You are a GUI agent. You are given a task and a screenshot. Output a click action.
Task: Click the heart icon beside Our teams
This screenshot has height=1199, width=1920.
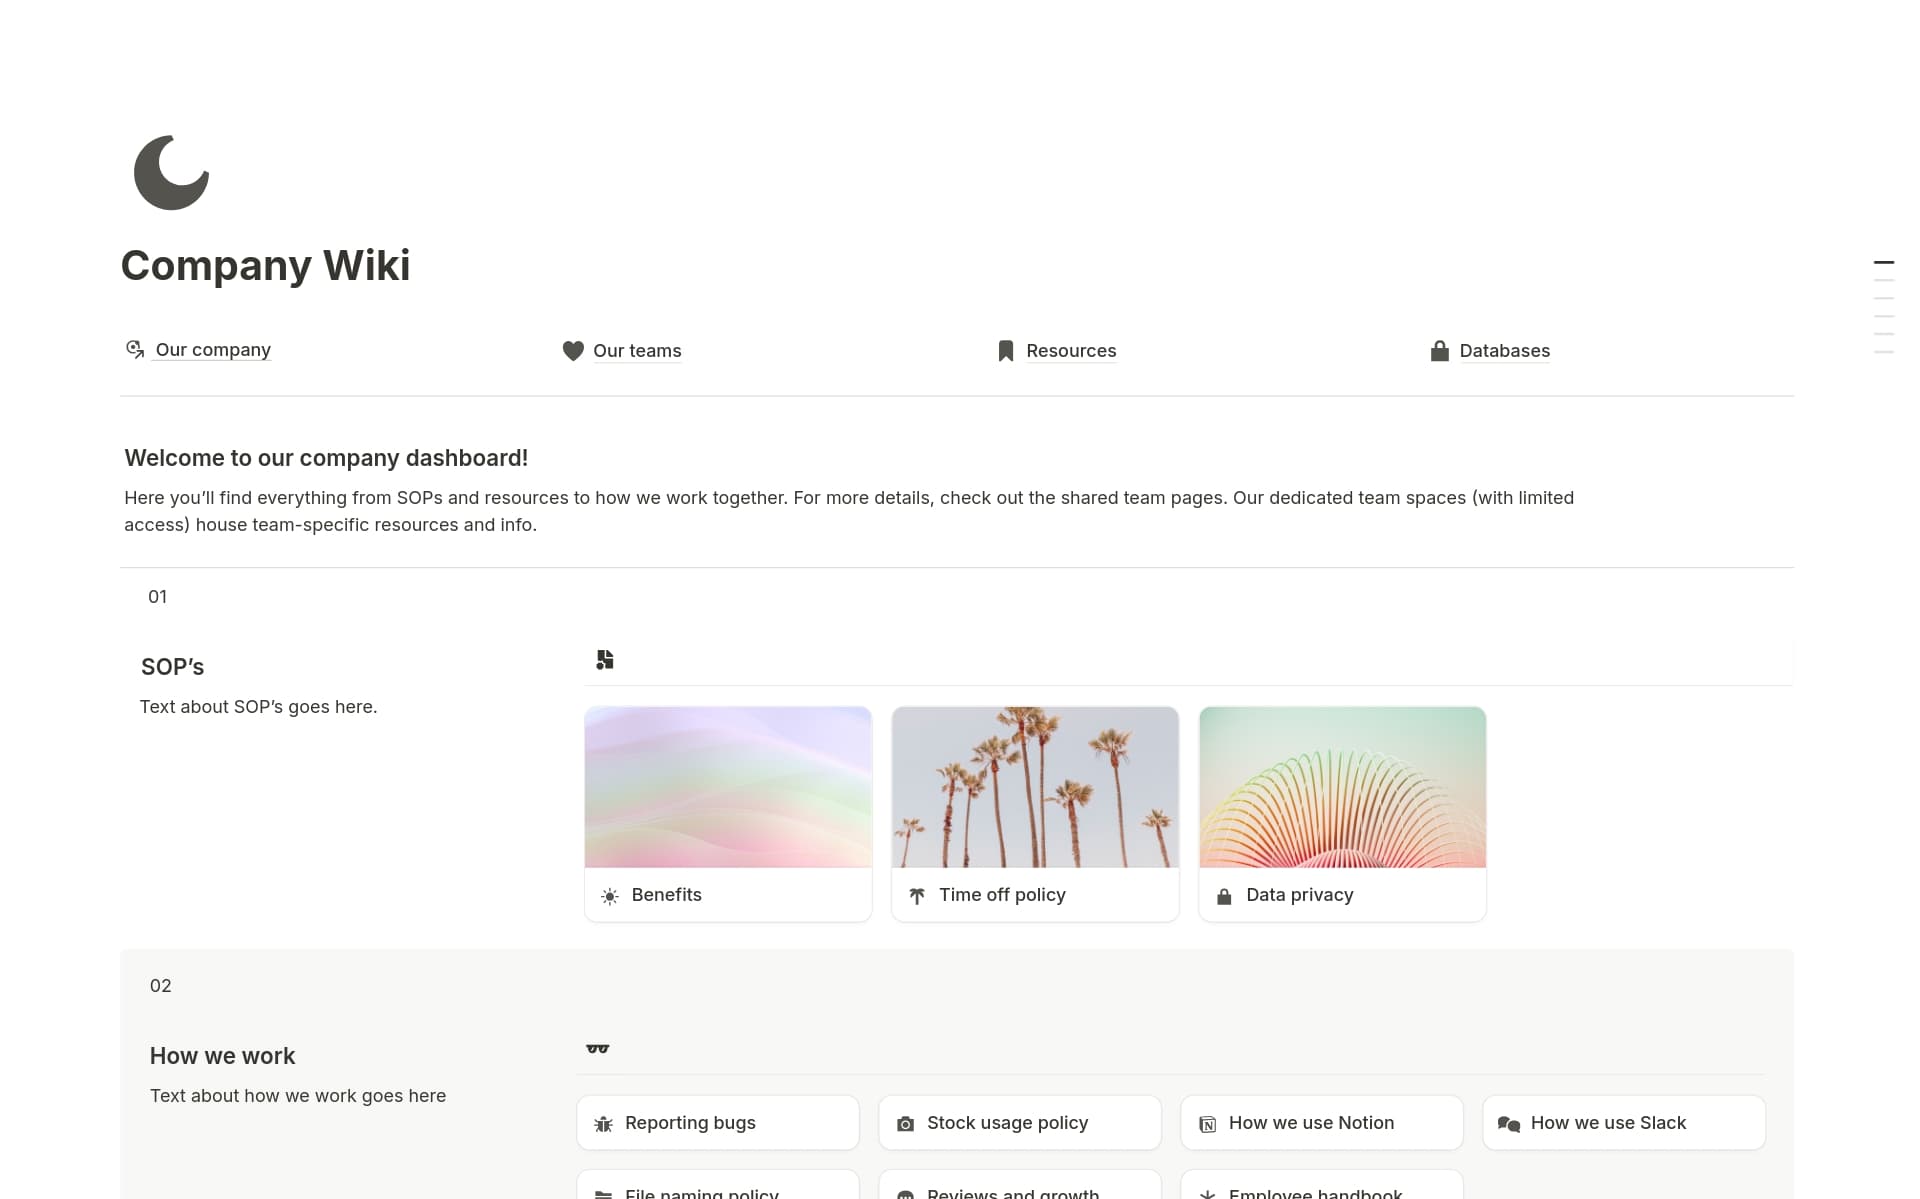(x=572, y=351)
